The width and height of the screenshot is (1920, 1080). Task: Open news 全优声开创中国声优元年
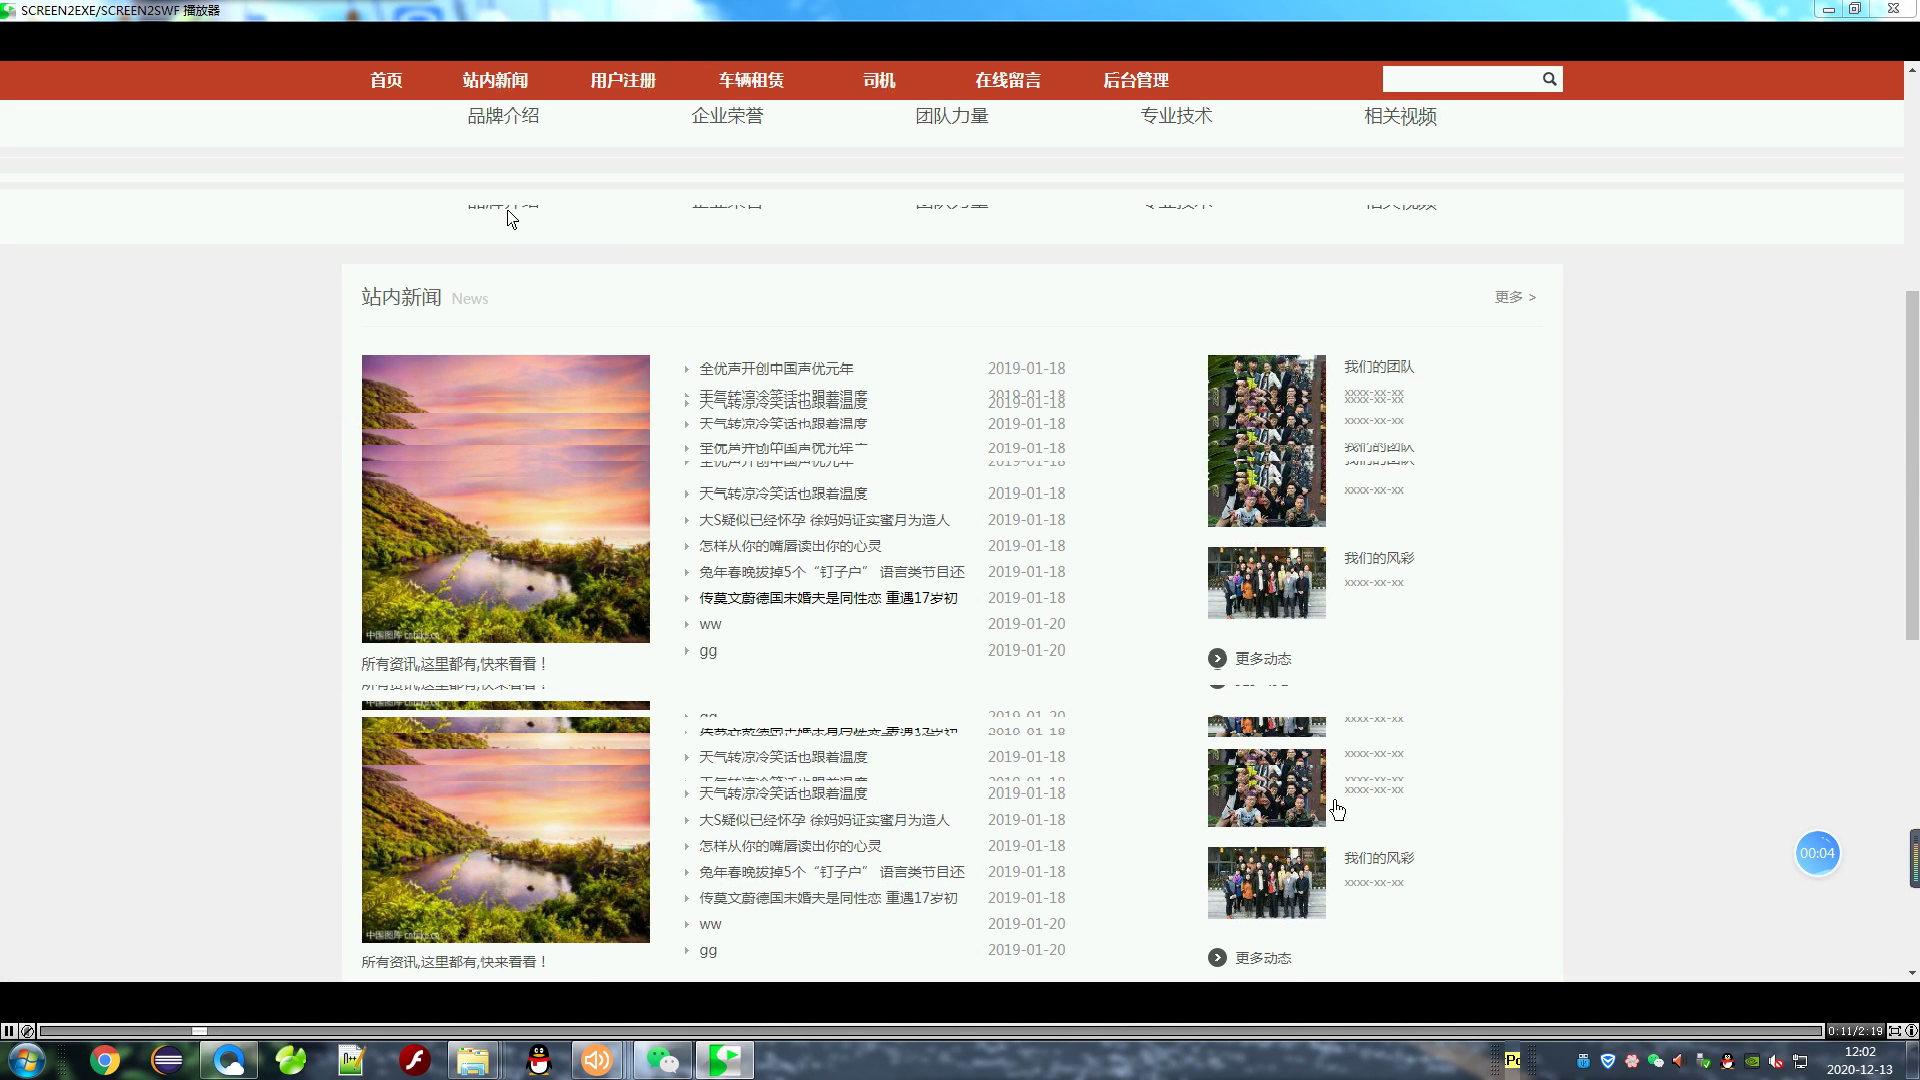point(776,369)
